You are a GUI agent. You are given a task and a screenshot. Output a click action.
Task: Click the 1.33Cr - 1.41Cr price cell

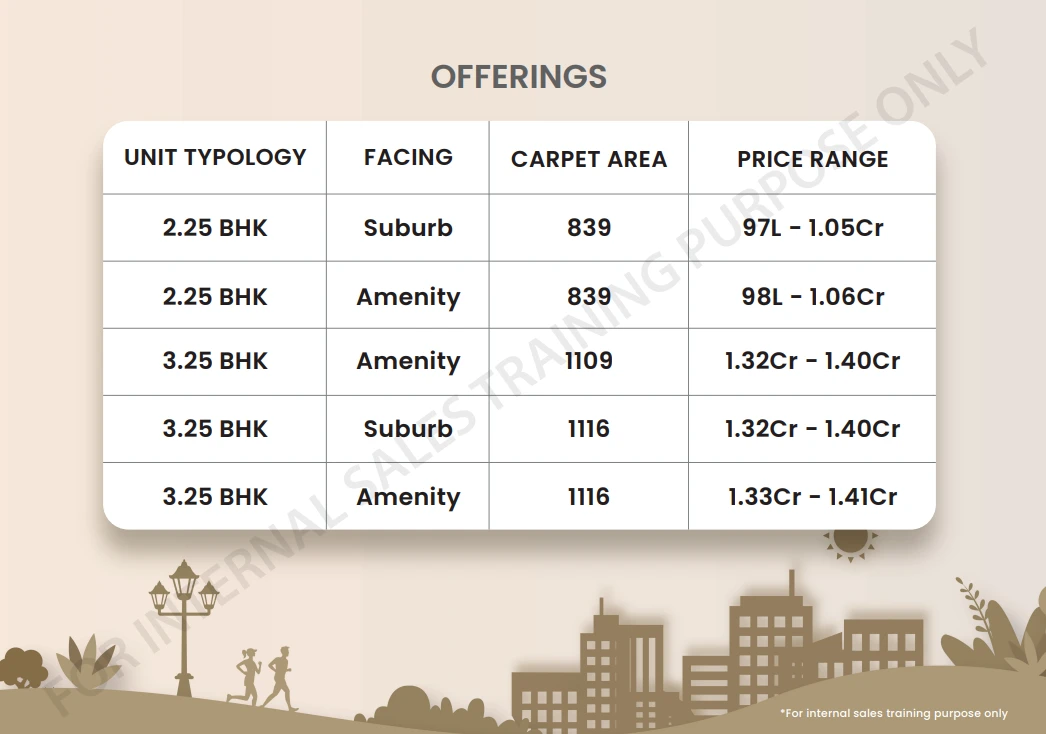pos(813,496)
